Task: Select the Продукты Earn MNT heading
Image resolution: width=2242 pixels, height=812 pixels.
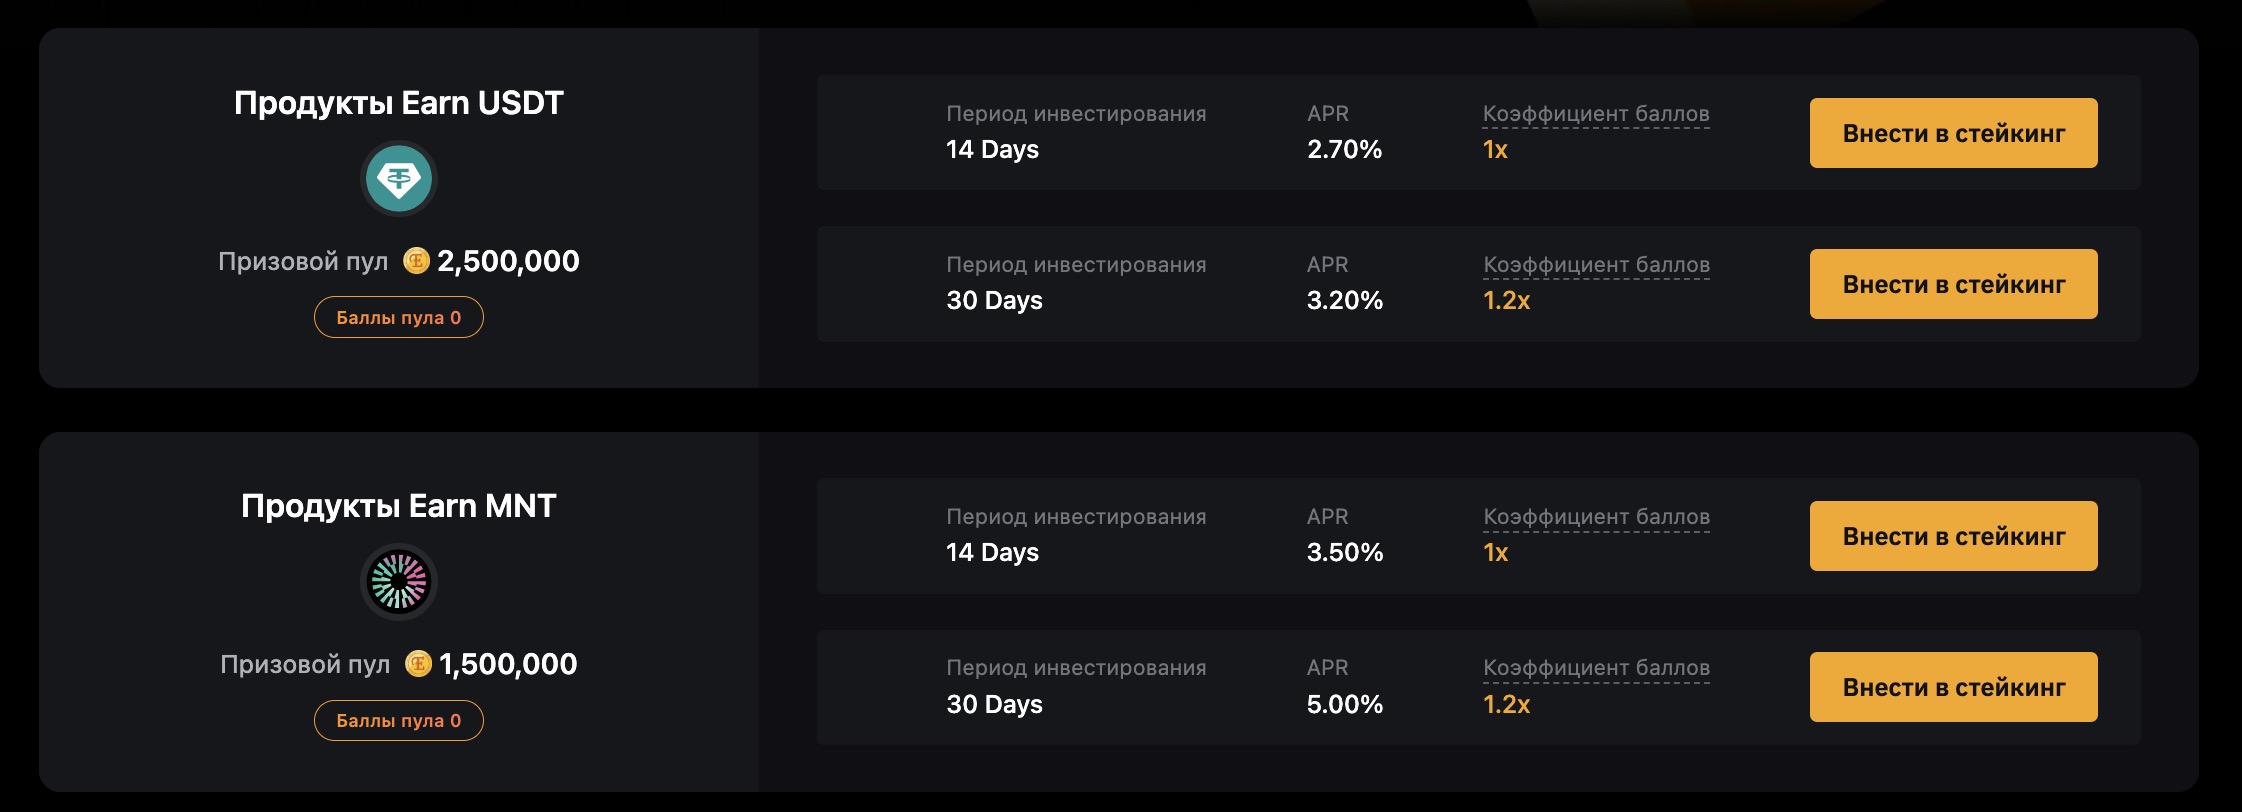Action: 399,506
